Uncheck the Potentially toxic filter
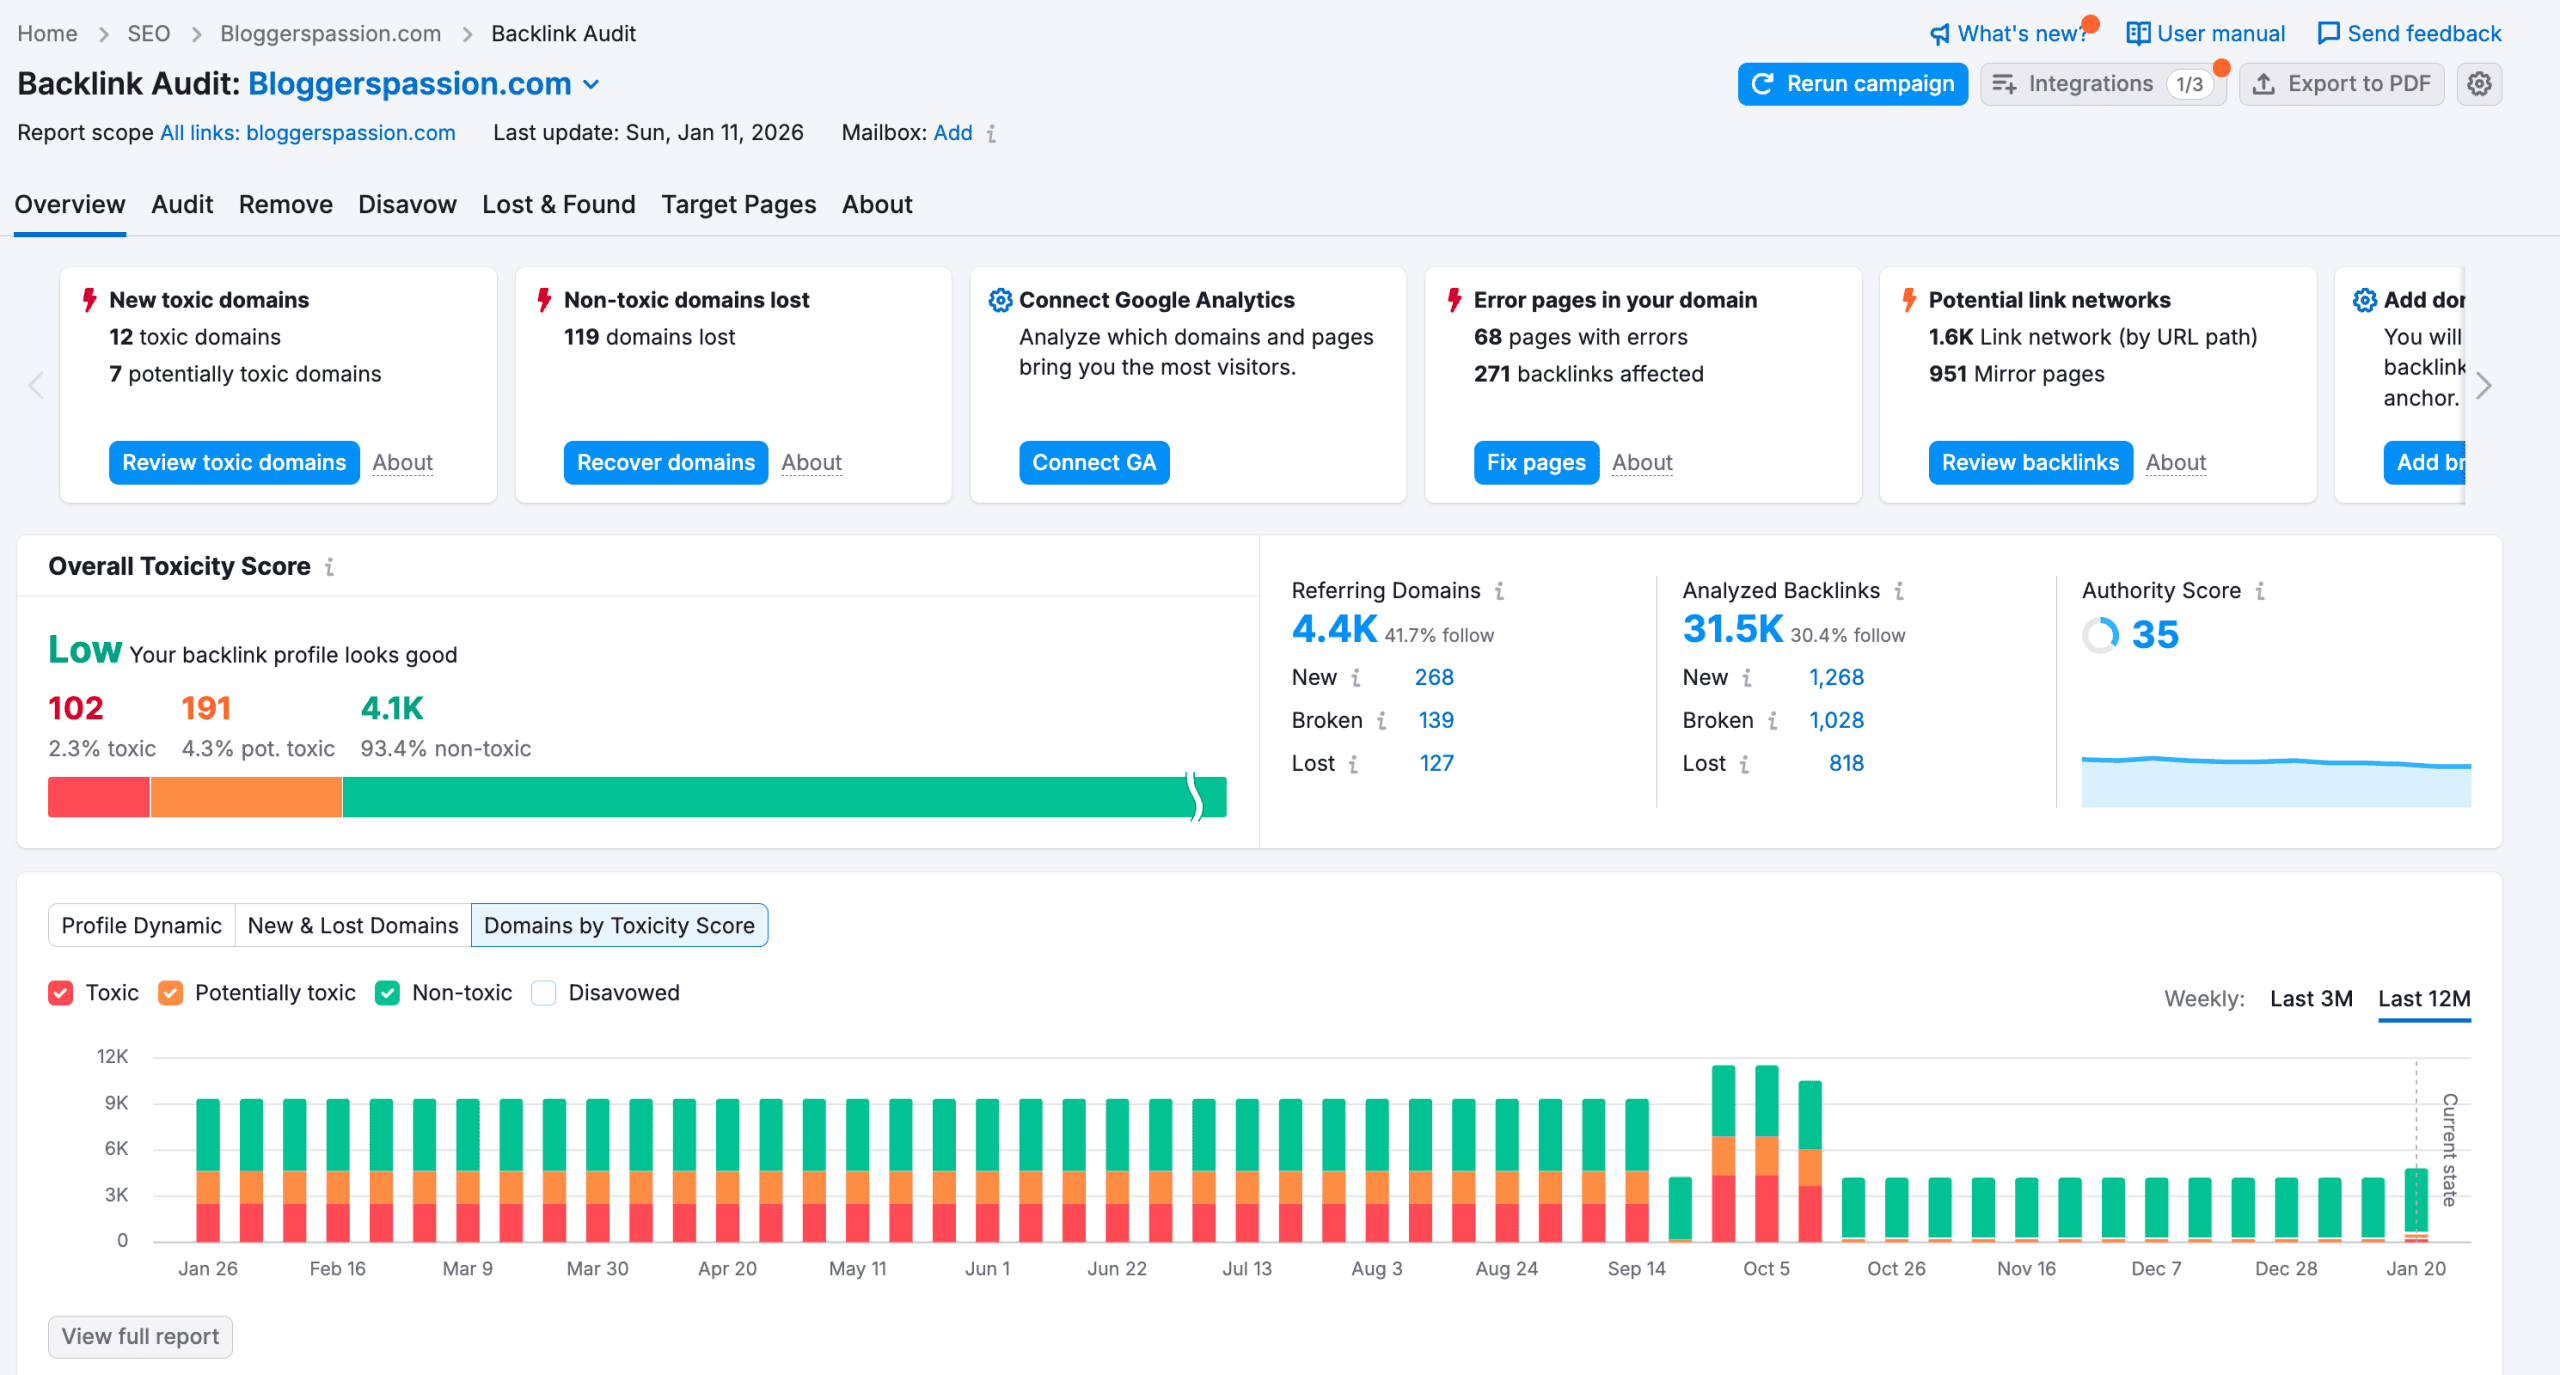Viewport: 2560px width, 1375px height. tap(171, 992)
